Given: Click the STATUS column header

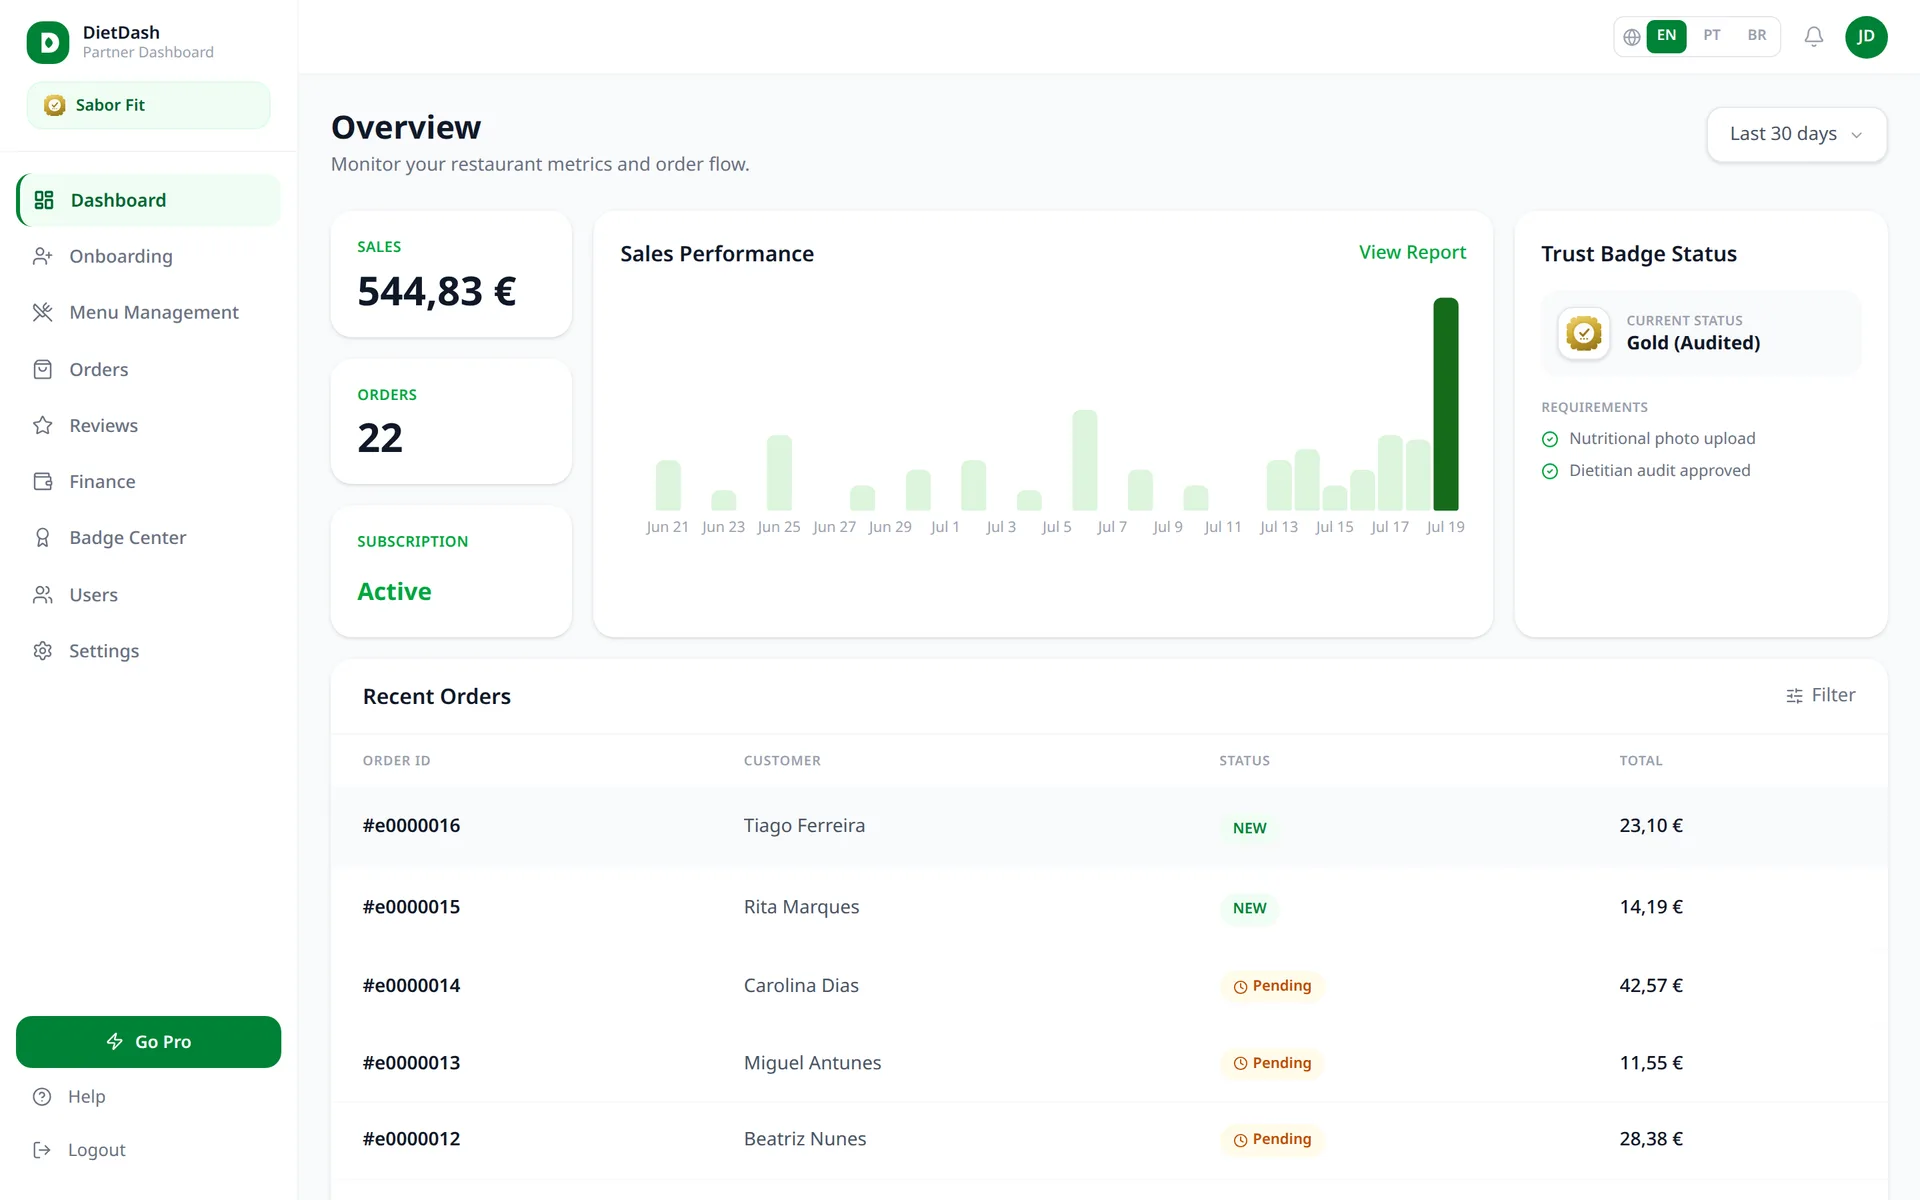Looking at the screenshot, I should [1244, 761].
